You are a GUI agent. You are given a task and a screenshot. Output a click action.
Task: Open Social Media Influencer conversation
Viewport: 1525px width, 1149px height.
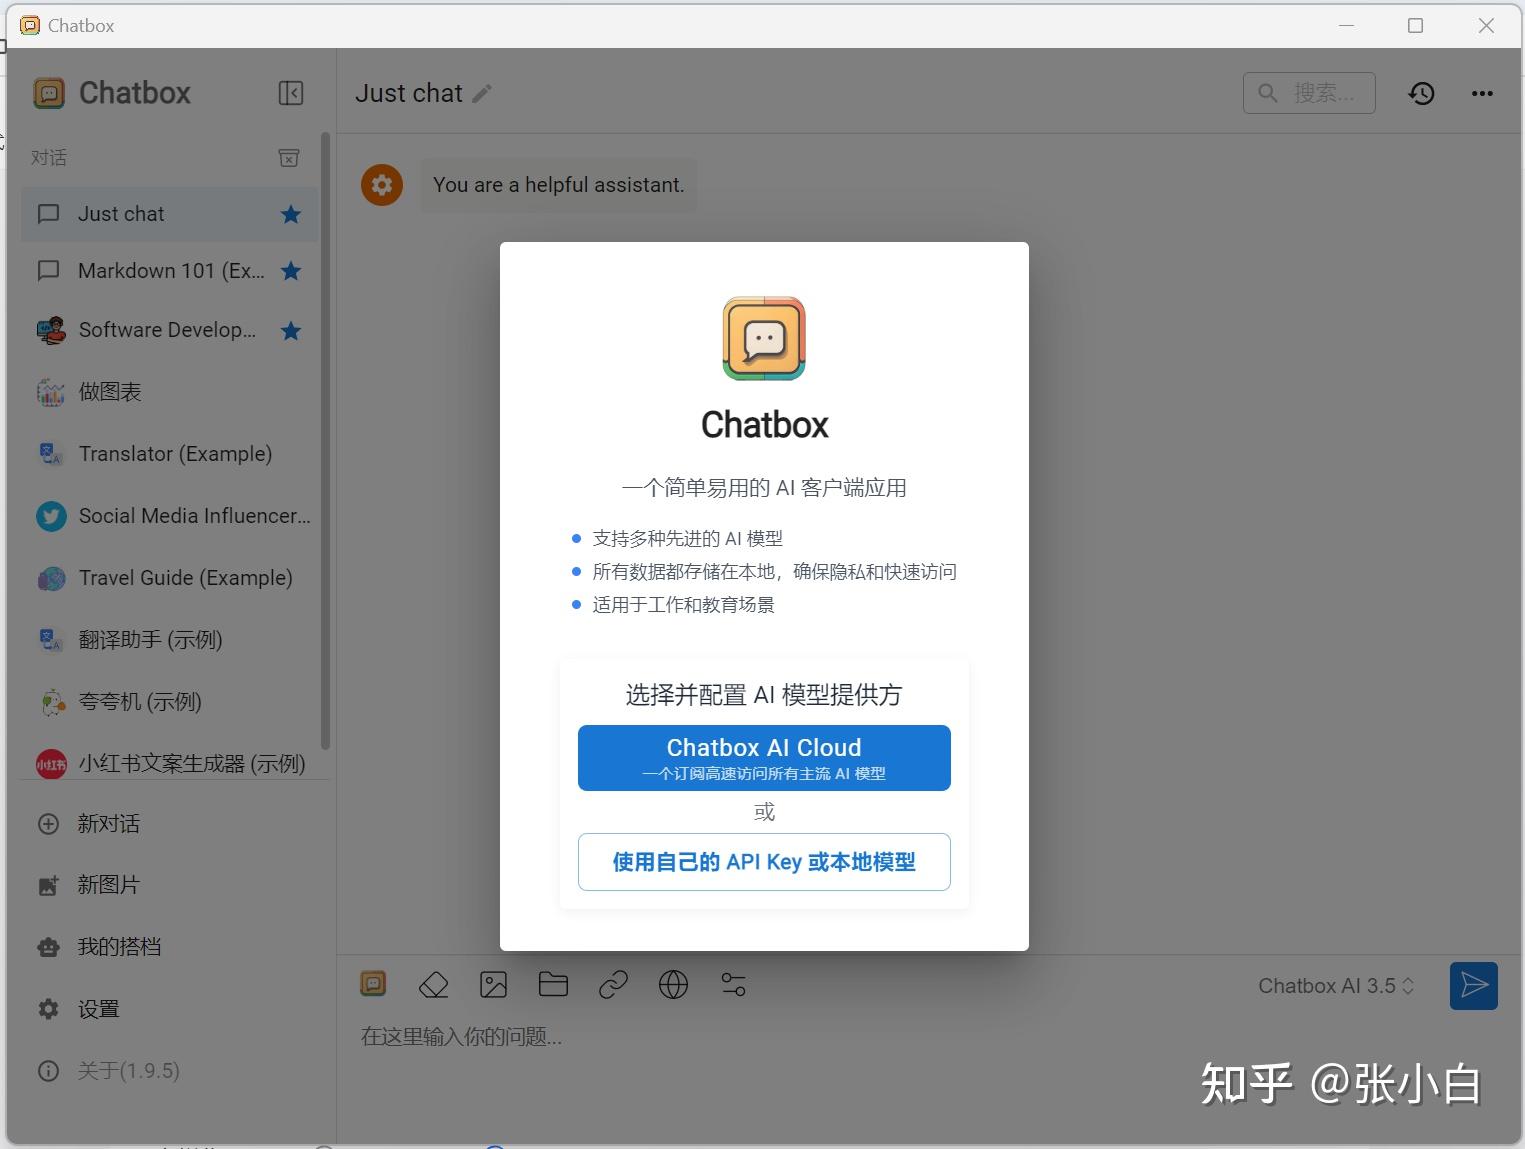pos(170,516)
